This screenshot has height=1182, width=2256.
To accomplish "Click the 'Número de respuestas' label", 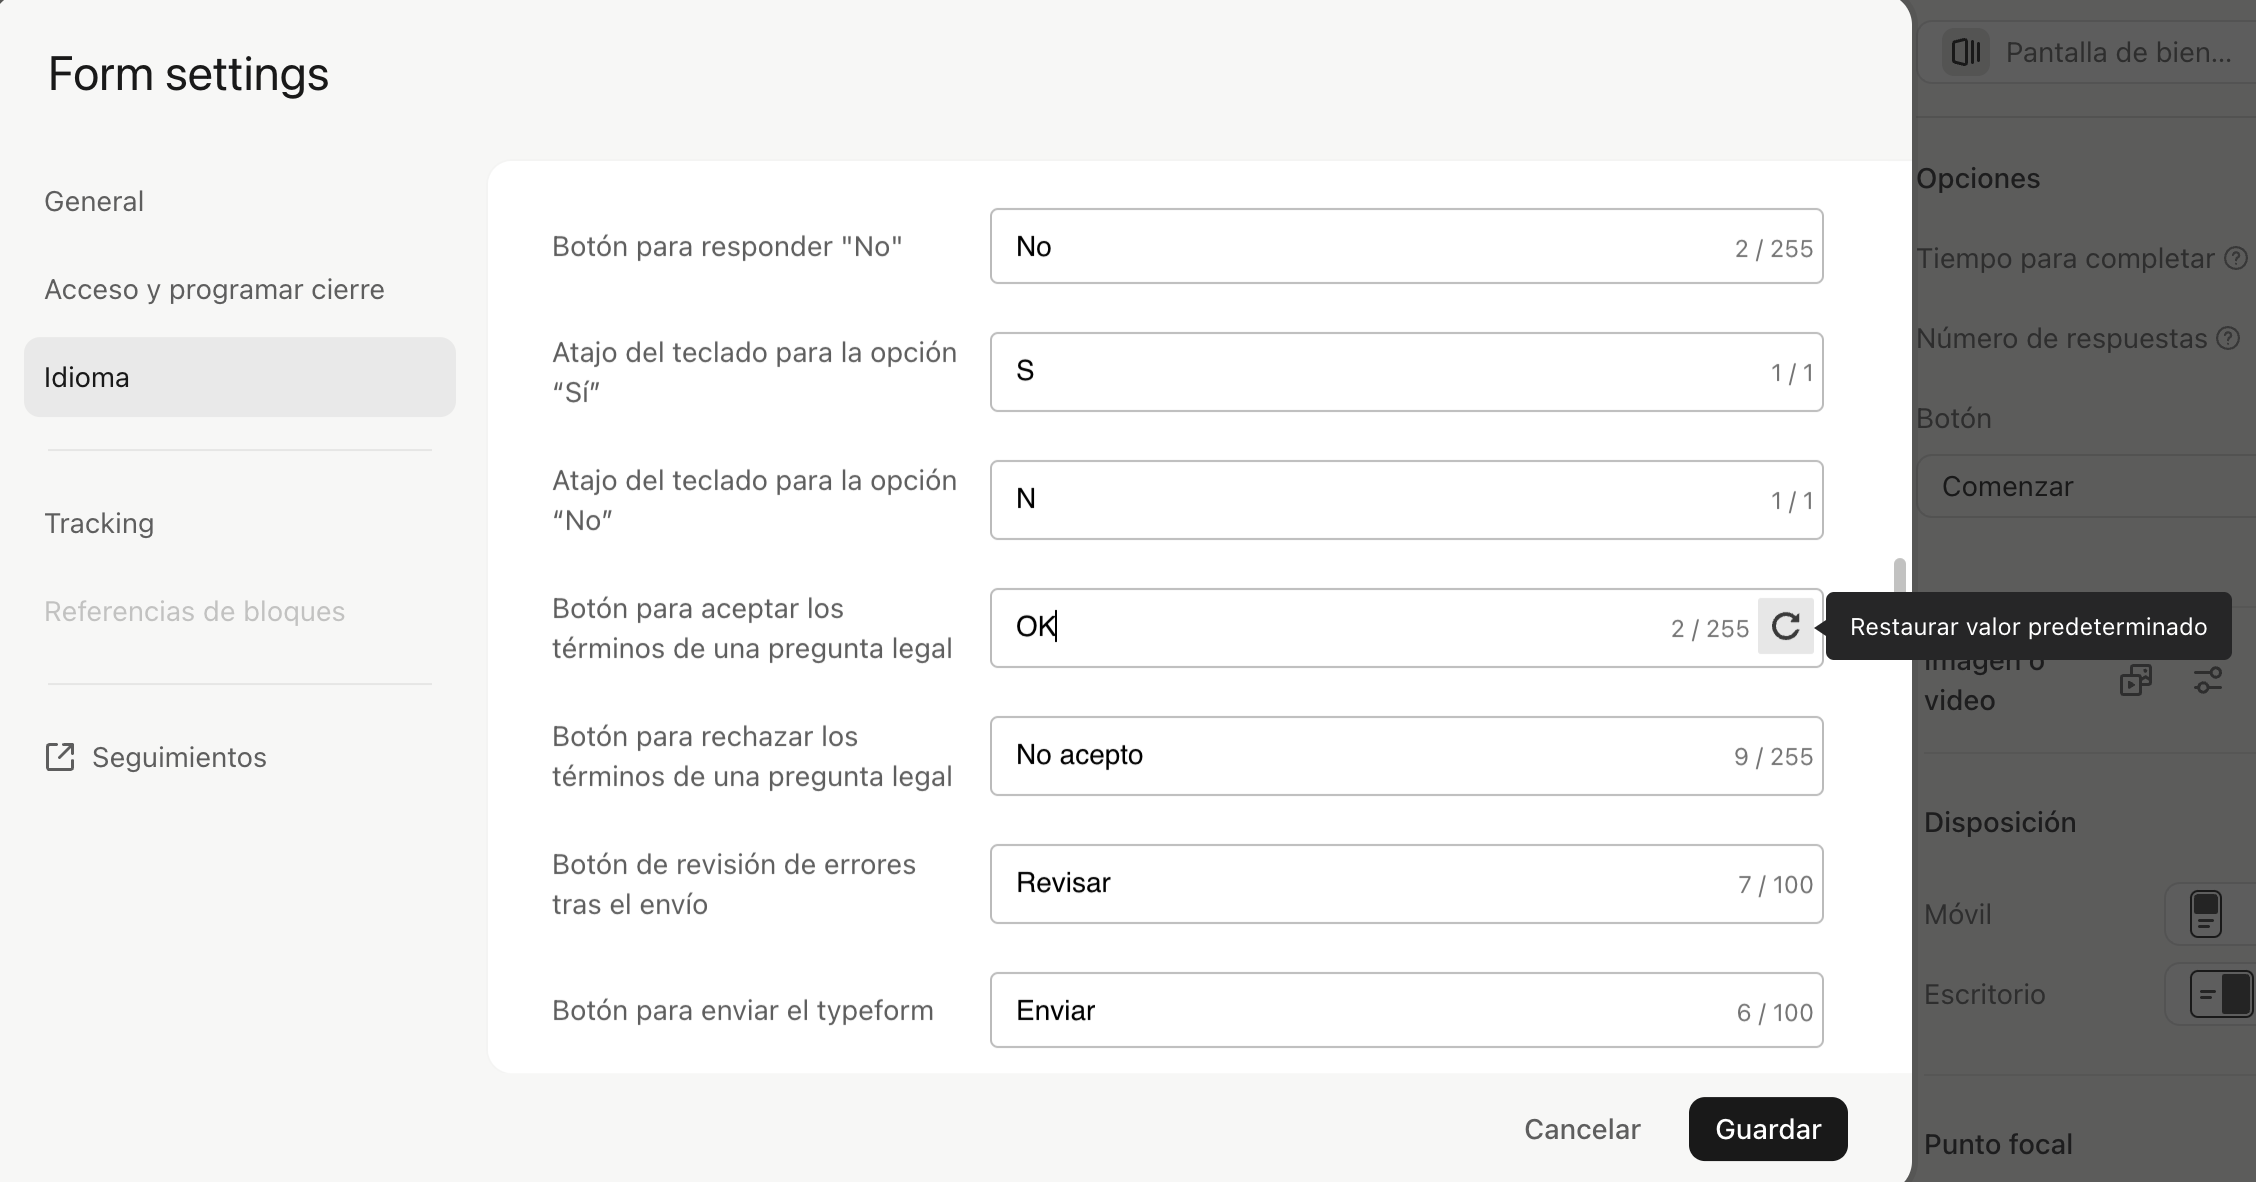I will click(2061, 338).
